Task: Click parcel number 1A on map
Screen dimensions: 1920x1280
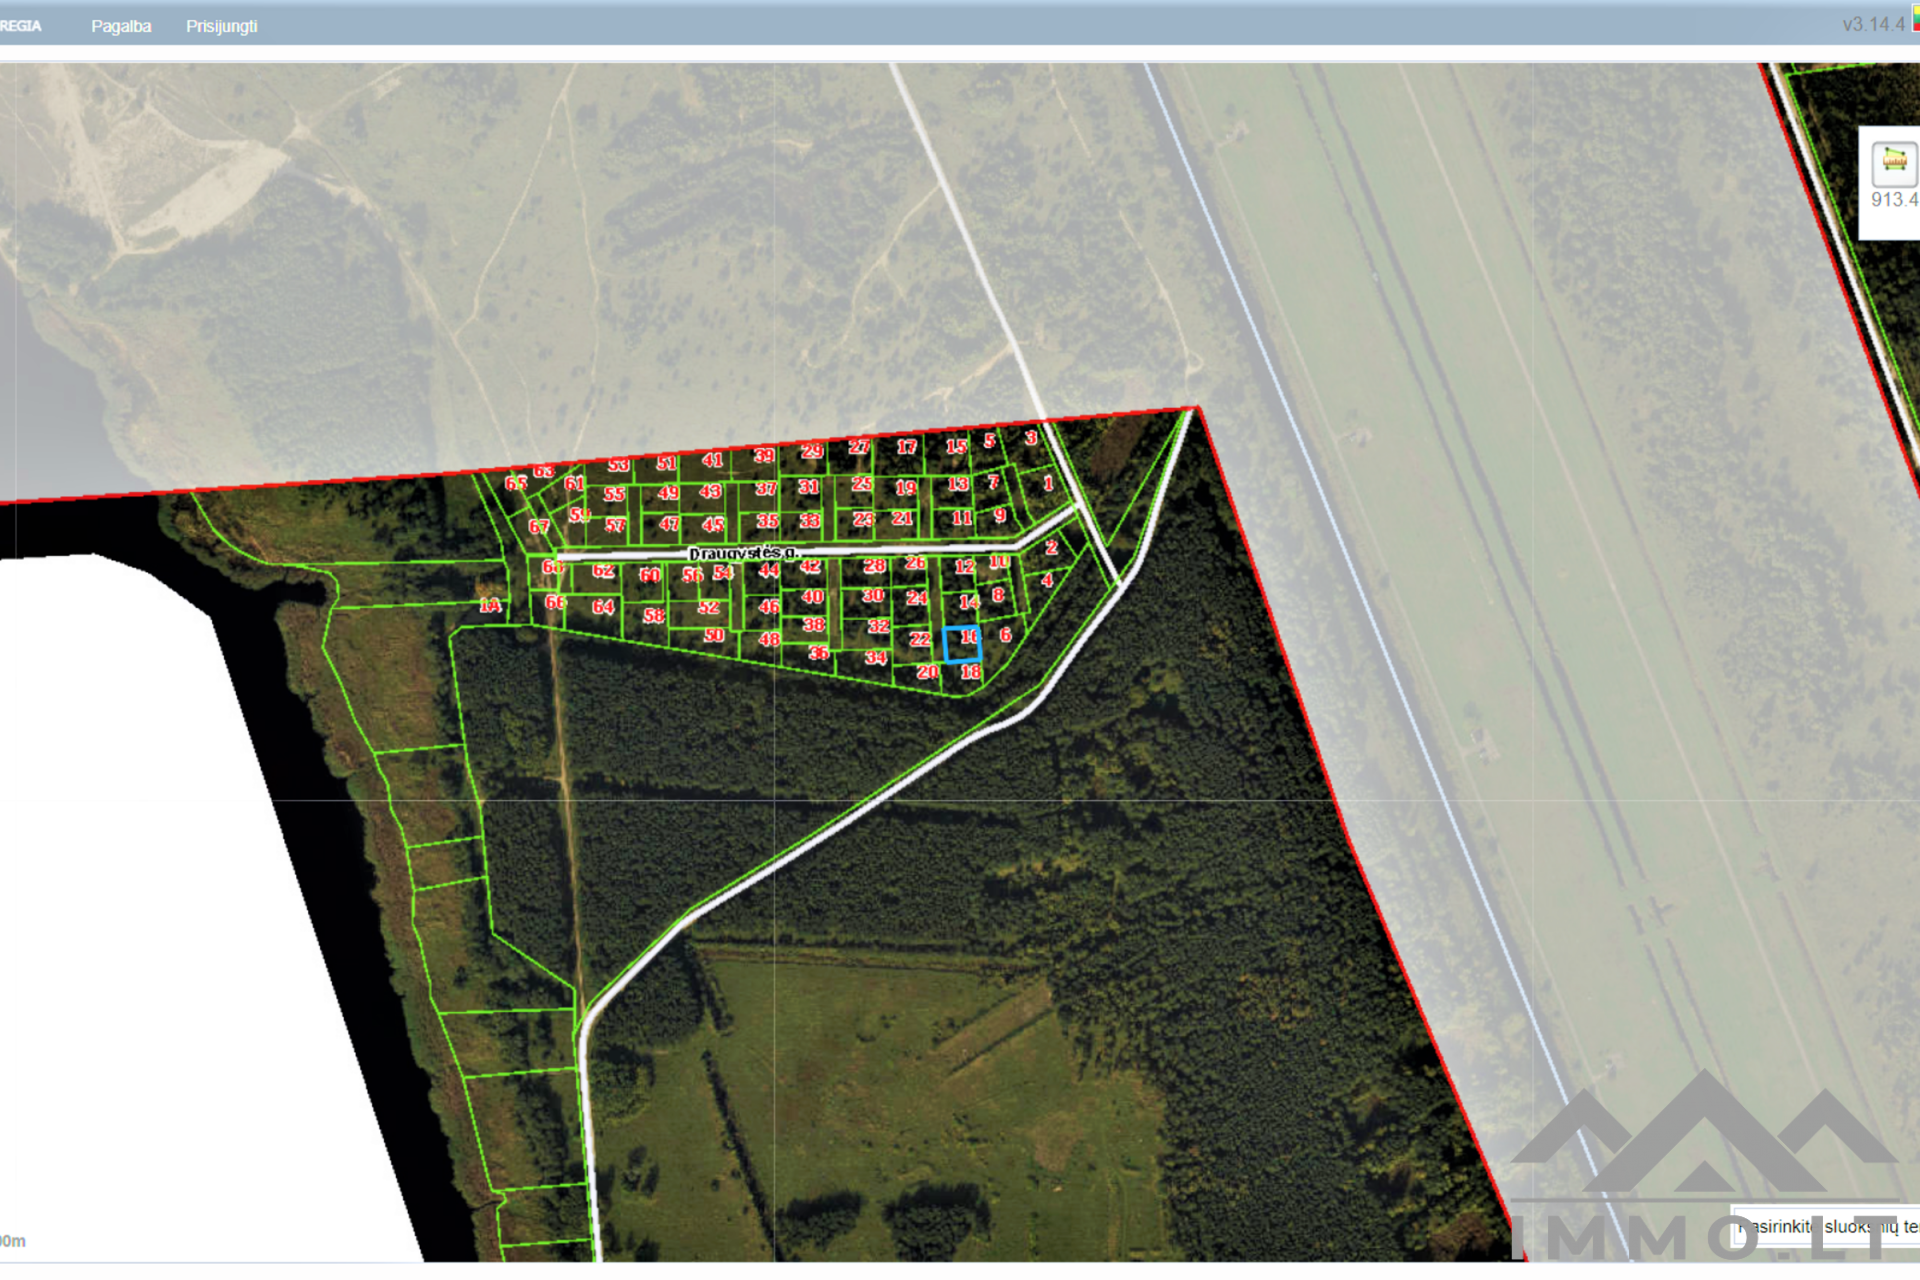Action: point(490,605)
